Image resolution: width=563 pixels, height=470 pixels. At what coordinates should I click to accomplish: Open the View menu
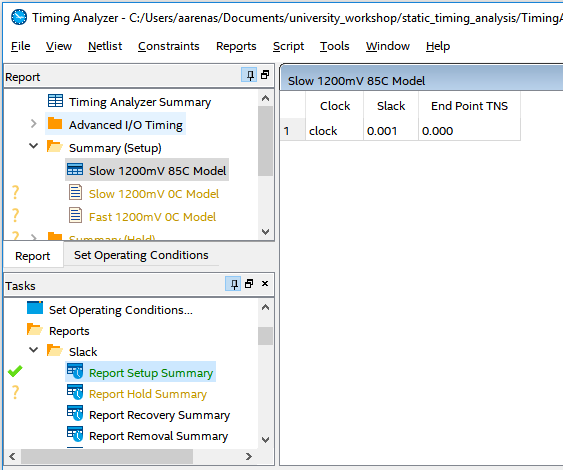coord(59,46)
